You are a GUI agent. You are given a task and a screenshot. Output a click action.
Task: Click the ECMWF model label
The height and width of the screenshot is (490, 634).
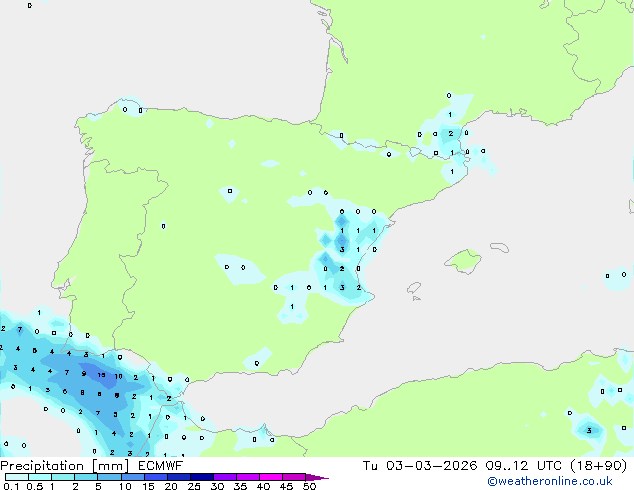click(x=161, y=466)
